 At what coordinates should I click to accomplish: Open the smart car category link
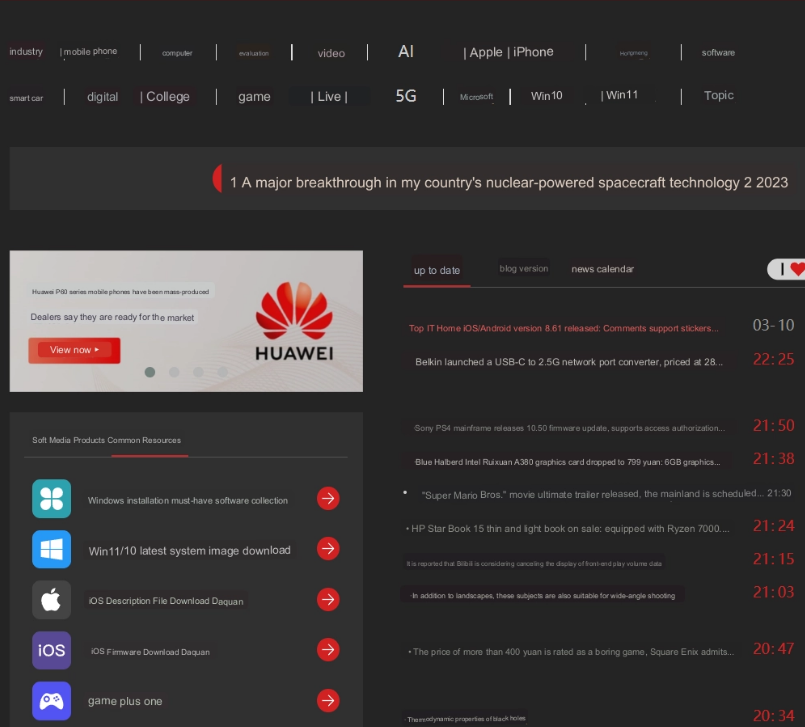pyautogui.click(x=26, y=98)
